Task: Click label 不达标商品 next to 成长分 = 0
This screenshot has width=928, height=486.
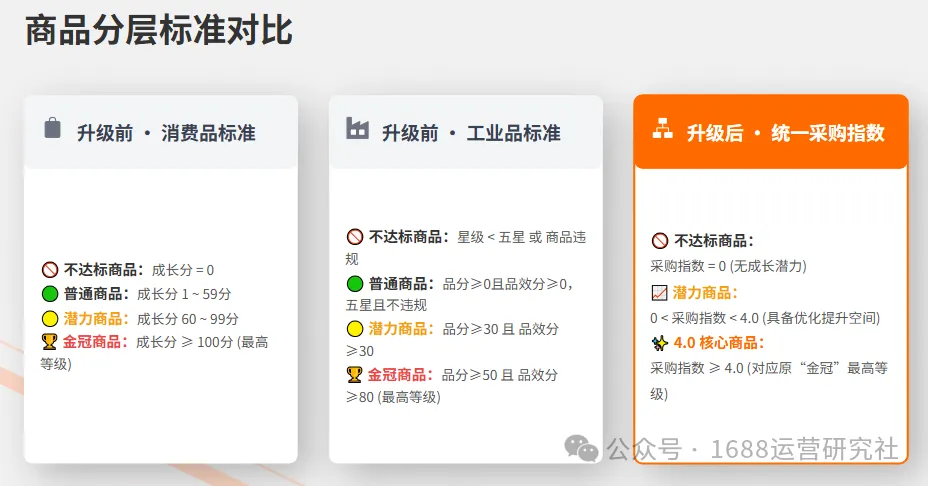Action: pos(104,270)
